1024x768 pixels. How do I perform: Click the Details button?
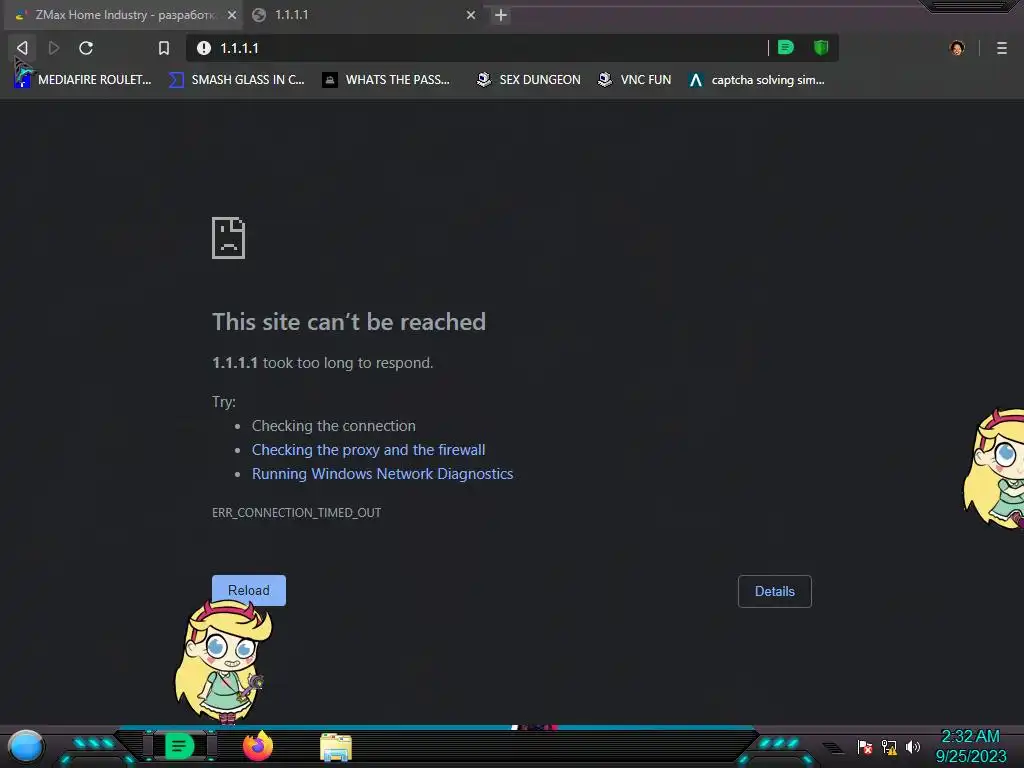pos(775,591)
